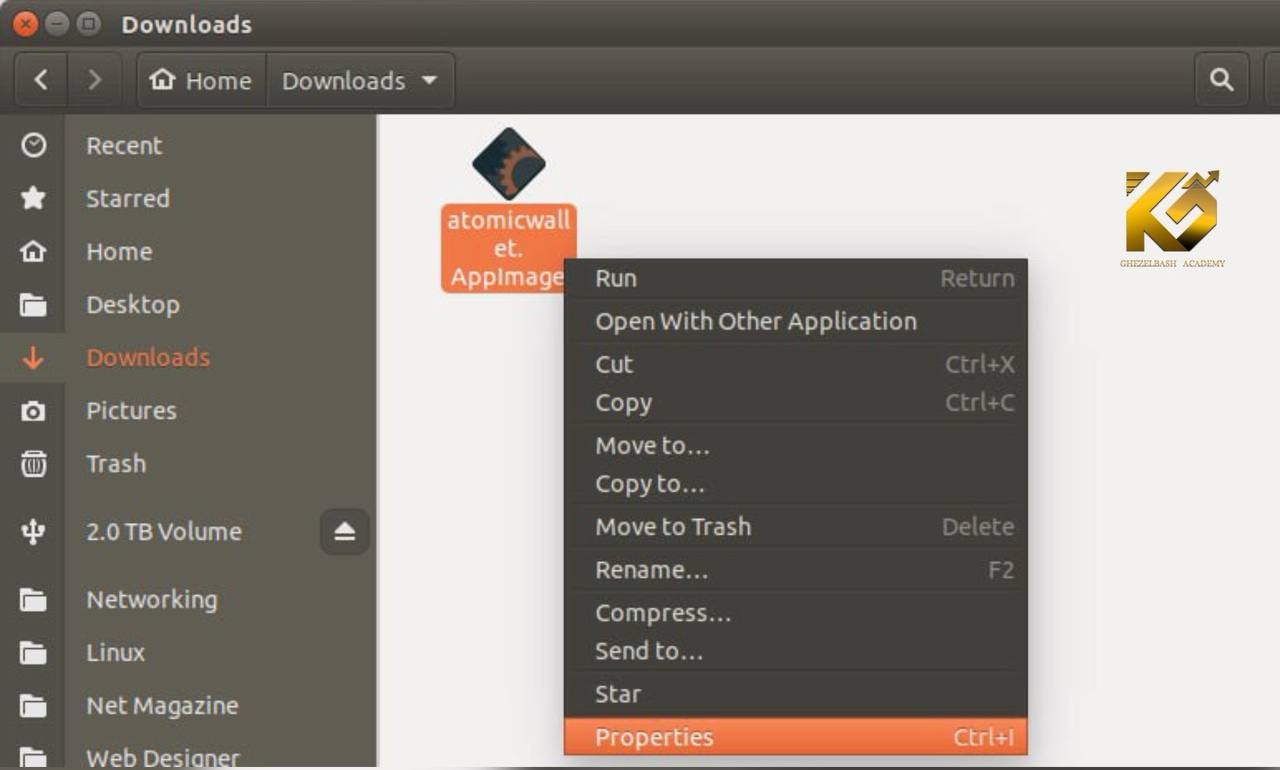The image size is (1280, 770).
Task: Minimize the Downloads window
Action: point(57,24)
